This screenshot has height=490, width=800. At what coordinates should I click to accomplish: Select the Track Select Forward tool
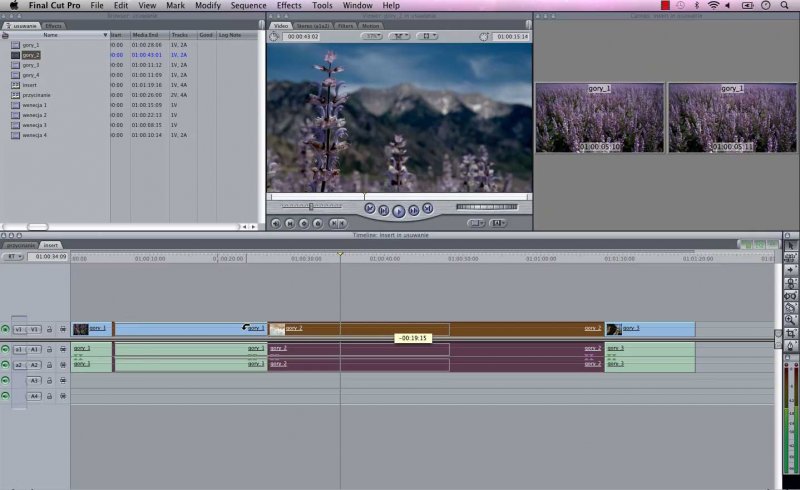(790, 270)
